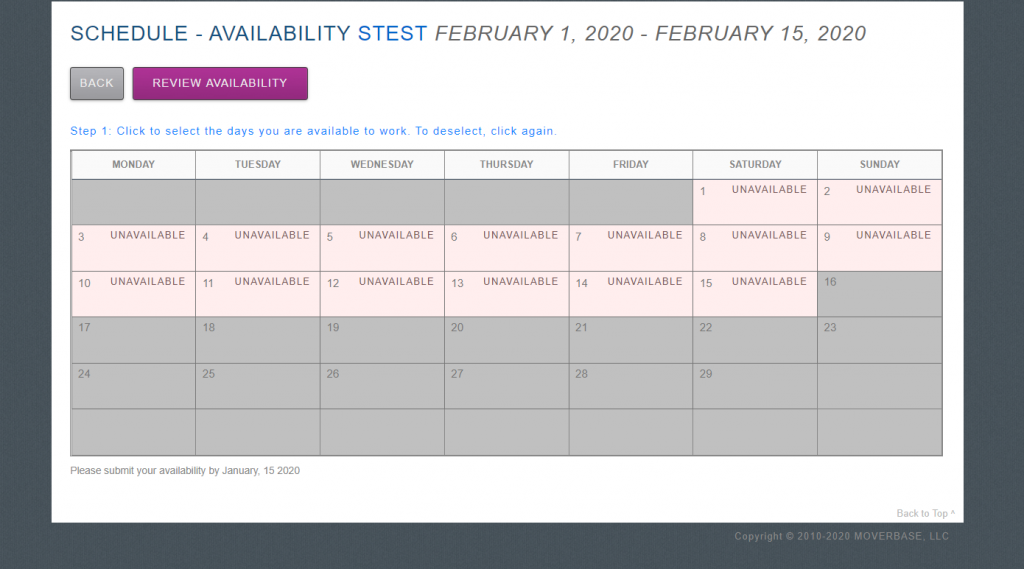Select Tuesday the 4th day cell
This screenshot has height=569, width=1024.
click(x=257, y=248)
